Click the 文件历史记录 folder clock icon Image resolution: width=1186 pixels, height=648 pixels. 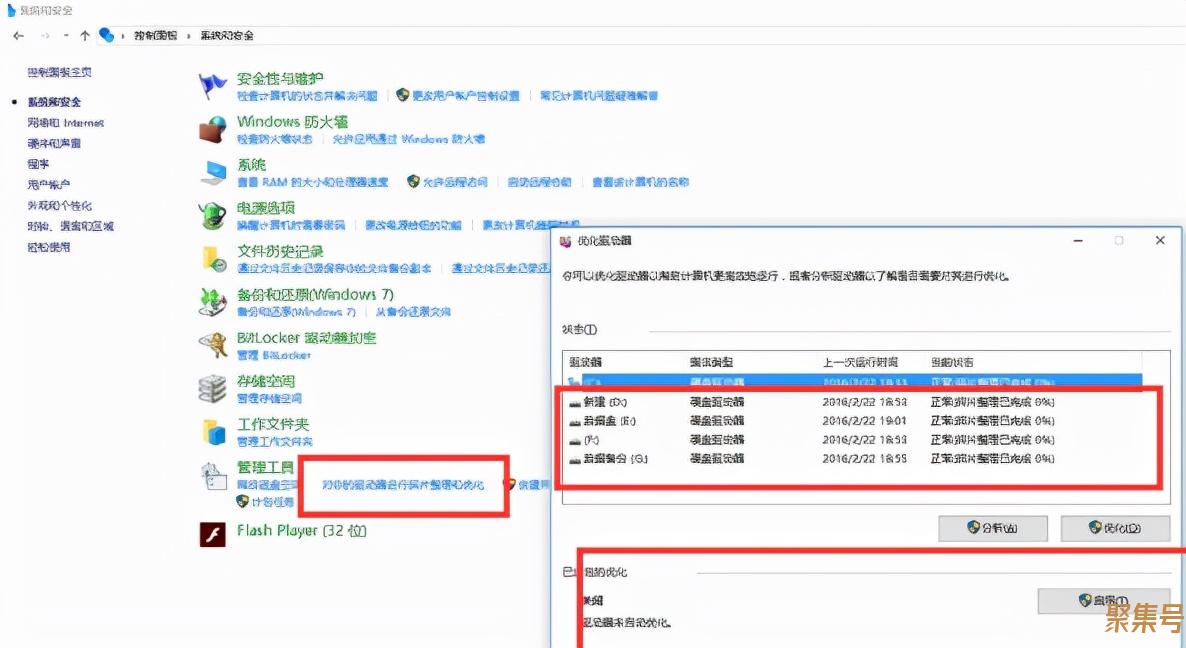click(213, 259)
